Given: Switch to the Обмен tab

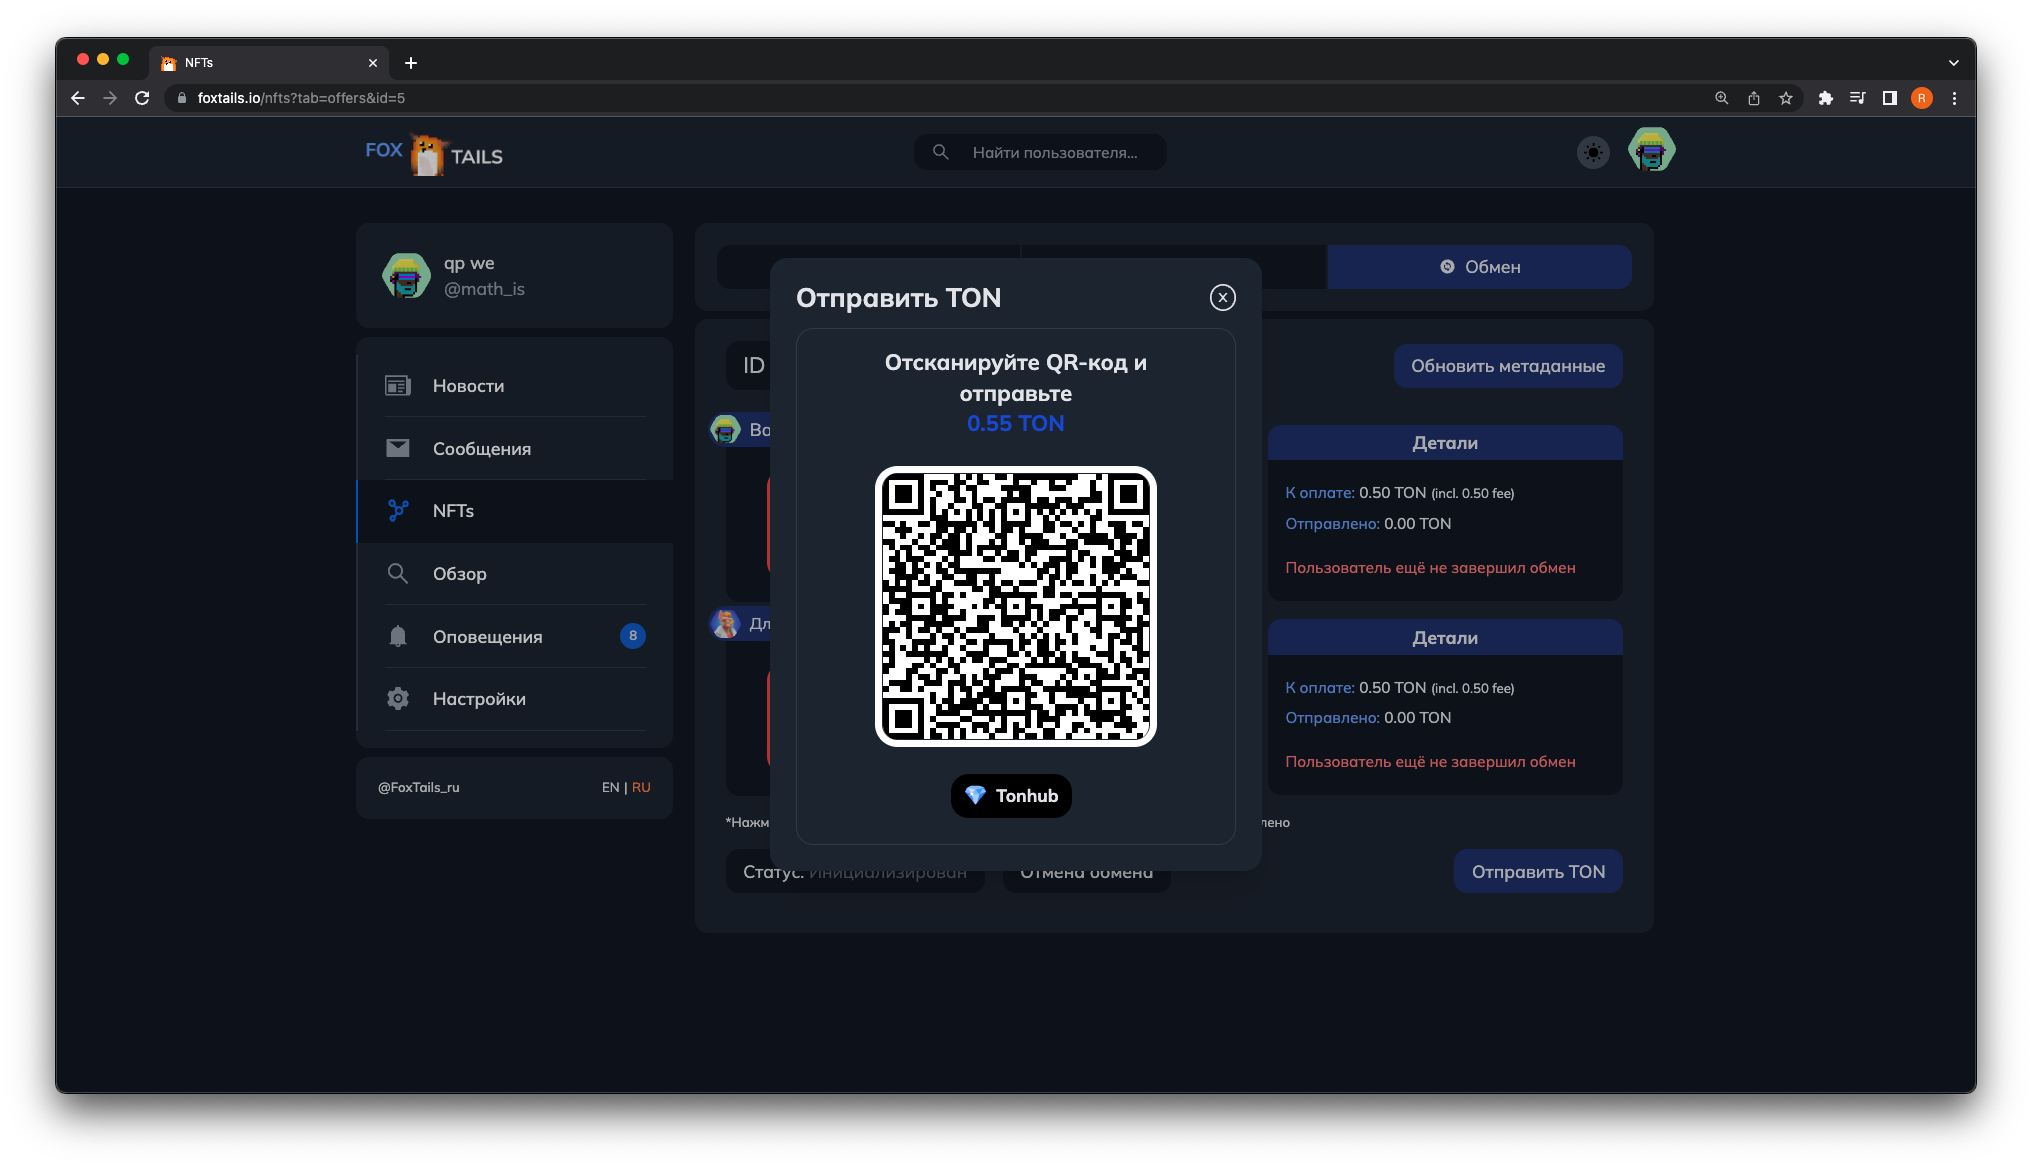Looking at the screenshot, I should pos(1479,267).
